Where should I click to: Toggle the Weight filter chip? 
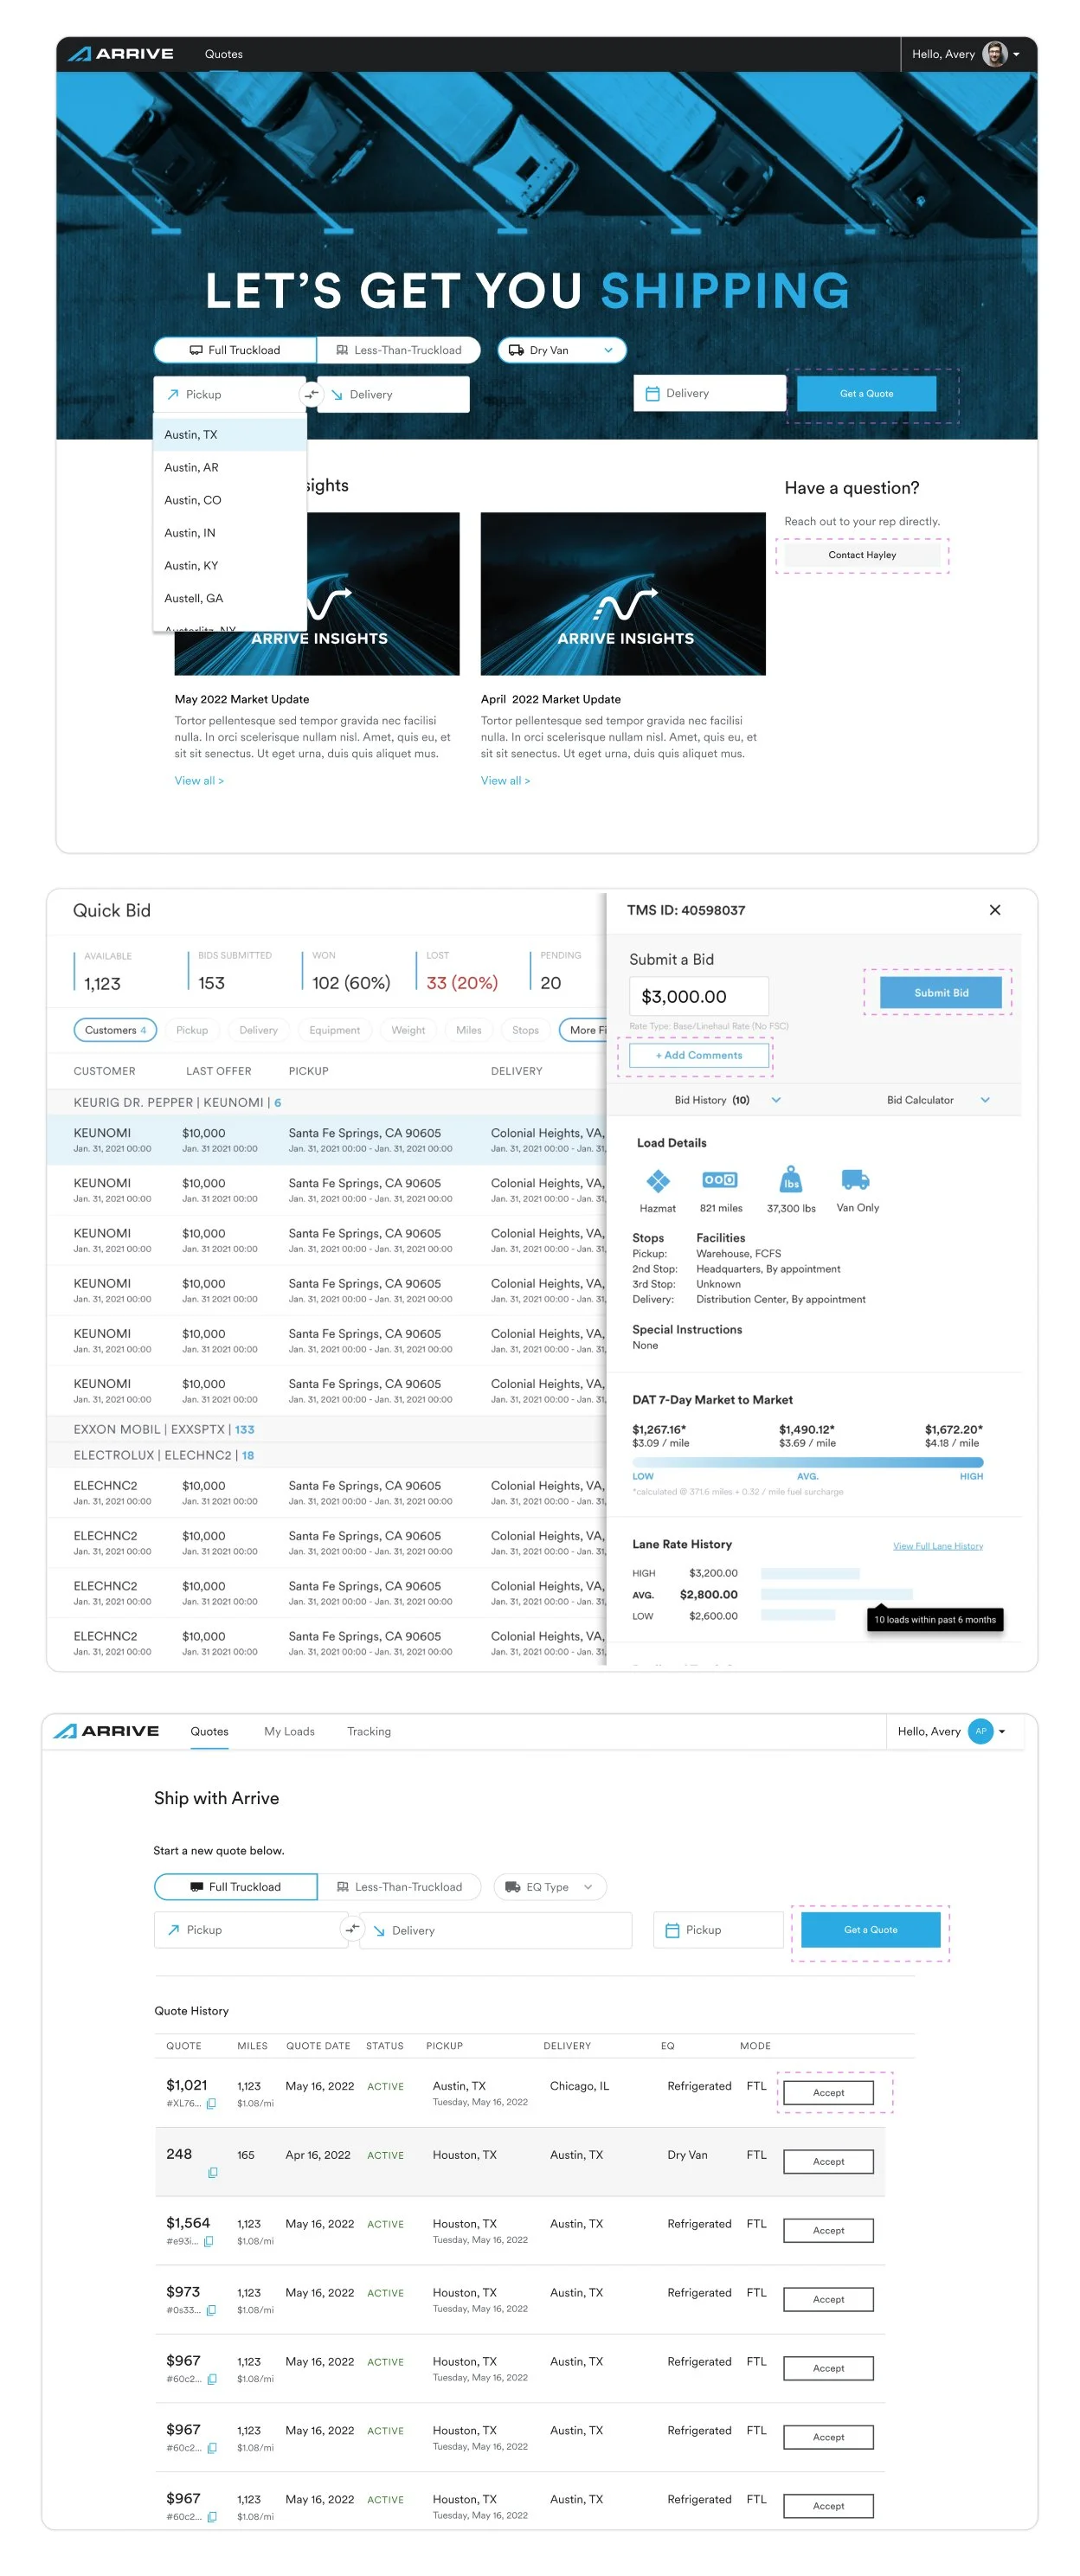[x=408, y=1030]
